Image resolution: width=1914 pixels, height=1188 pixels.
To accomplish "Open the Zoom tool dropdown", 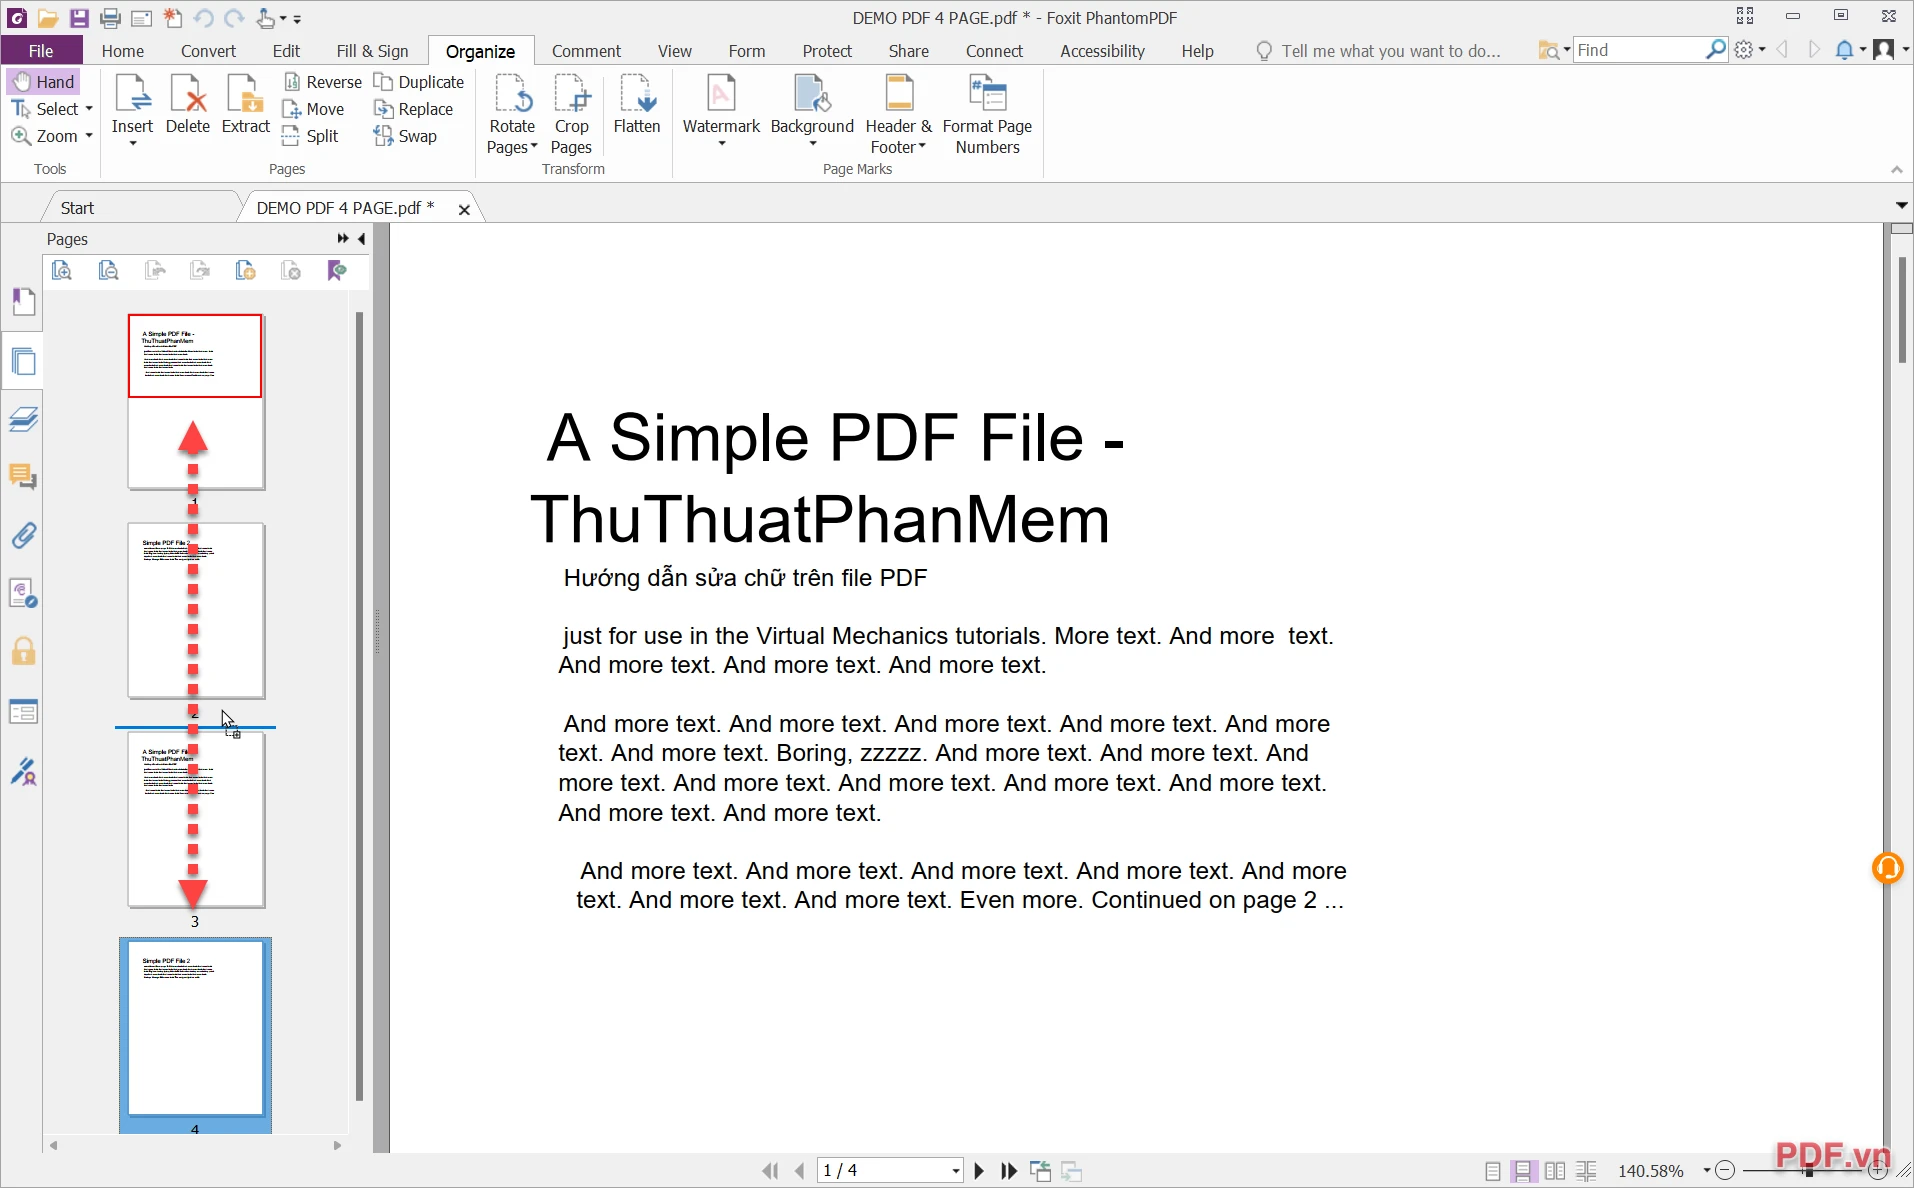I will [x=89, y=136].
